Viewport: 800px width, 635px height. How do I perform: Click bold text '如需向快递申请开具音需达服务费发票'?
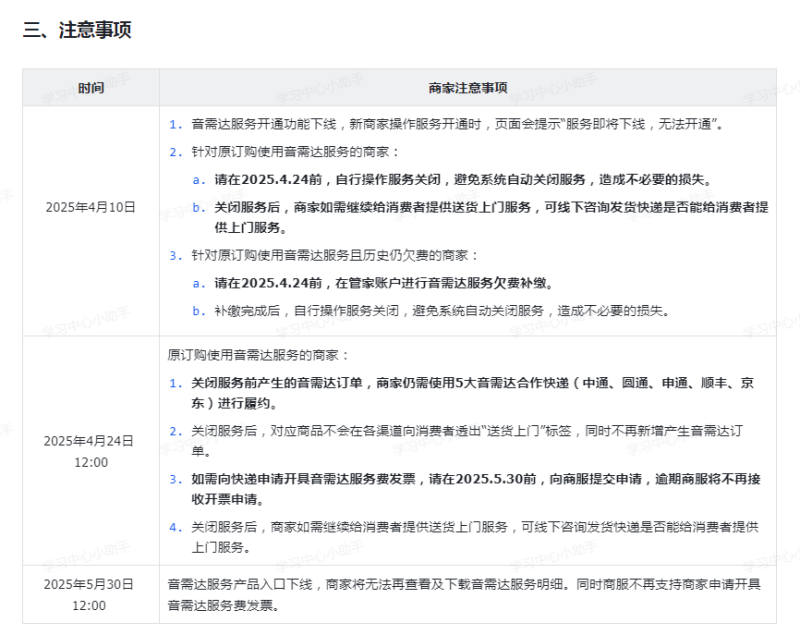point(304,479)
